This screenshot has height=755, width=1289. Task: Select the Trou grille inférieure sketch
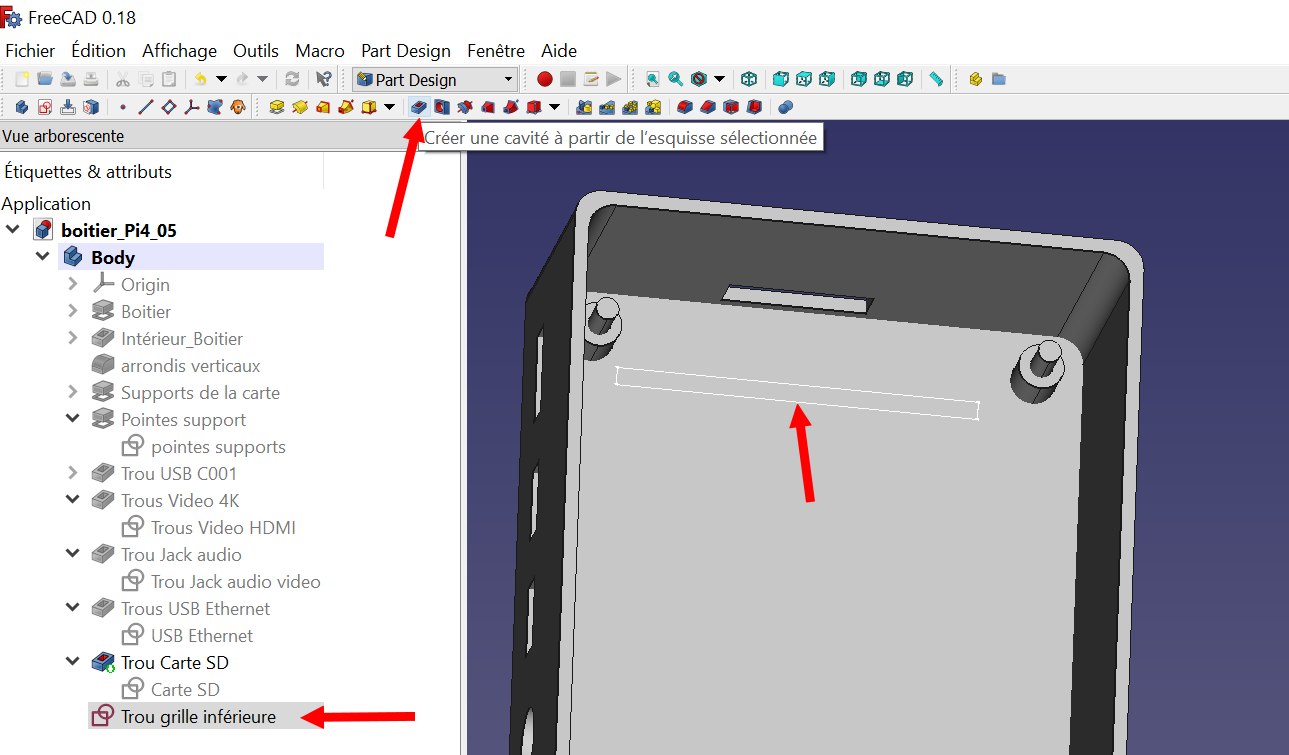tap(198, 716)
